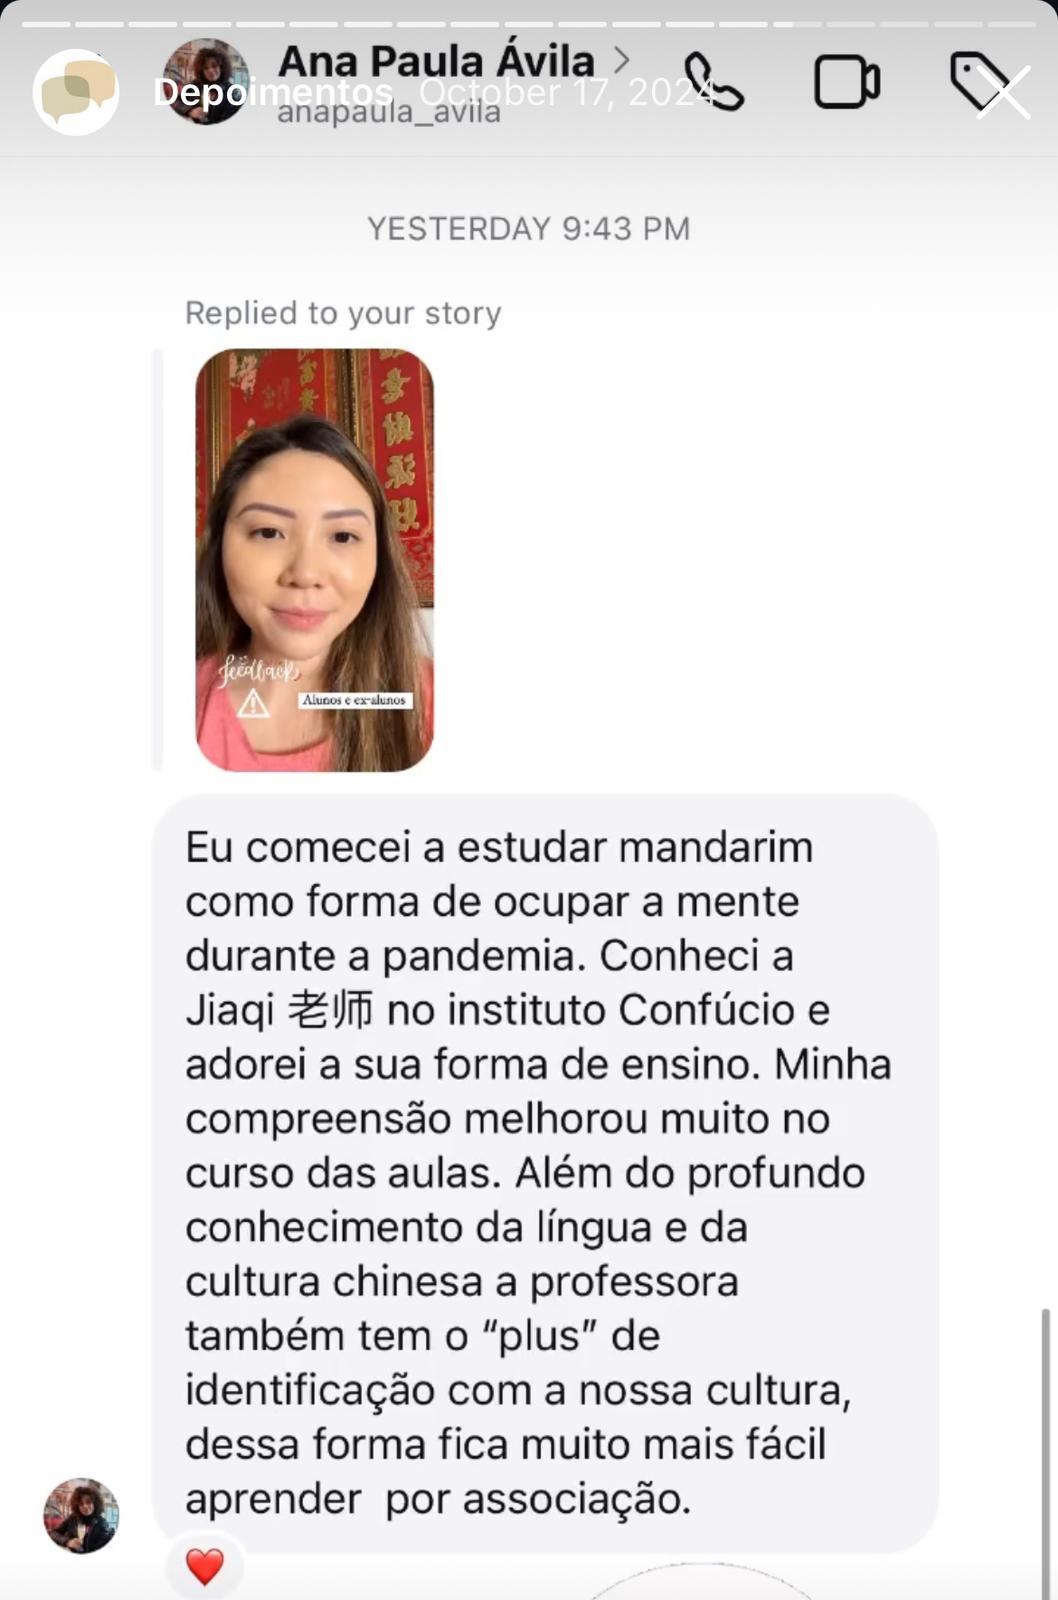
Task: Expand chevron next to Ana Paula Ávila
Action: (621, 60)
